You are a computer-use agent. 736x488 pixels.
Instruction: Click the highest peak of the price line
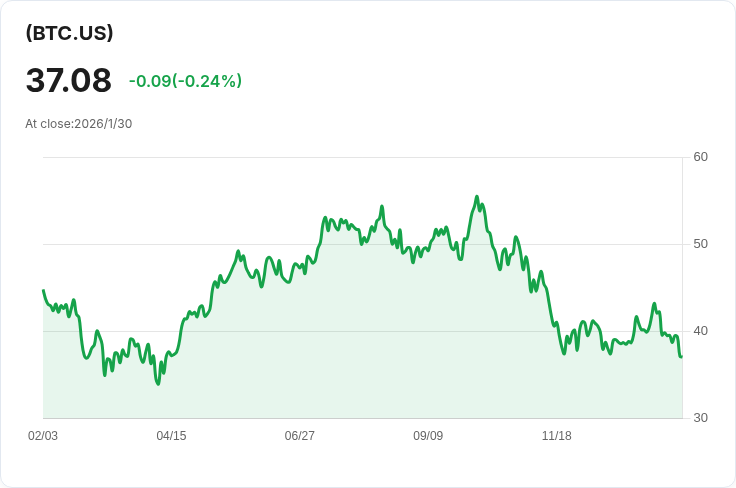[x=477, y=197]
